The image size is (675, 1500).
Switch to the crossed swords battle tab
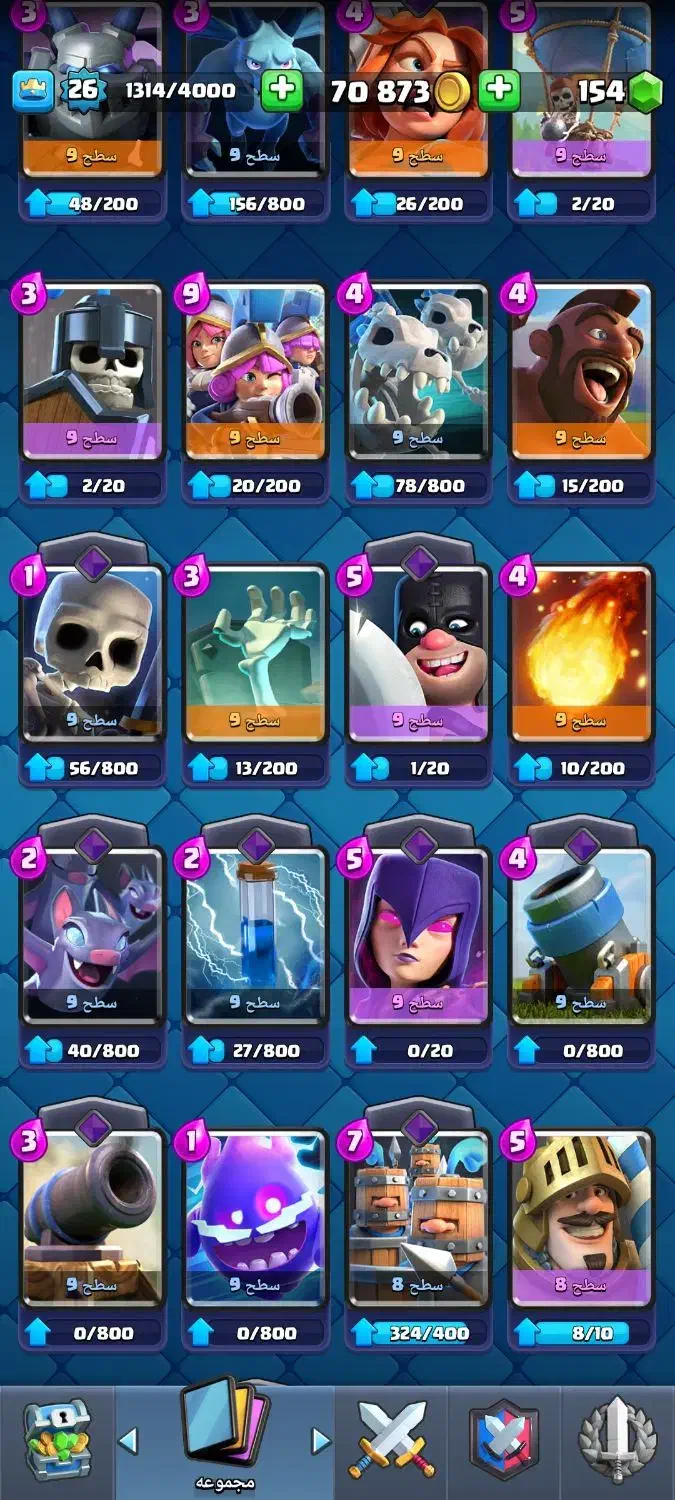pyautogui.click(x=393, y=1440)
